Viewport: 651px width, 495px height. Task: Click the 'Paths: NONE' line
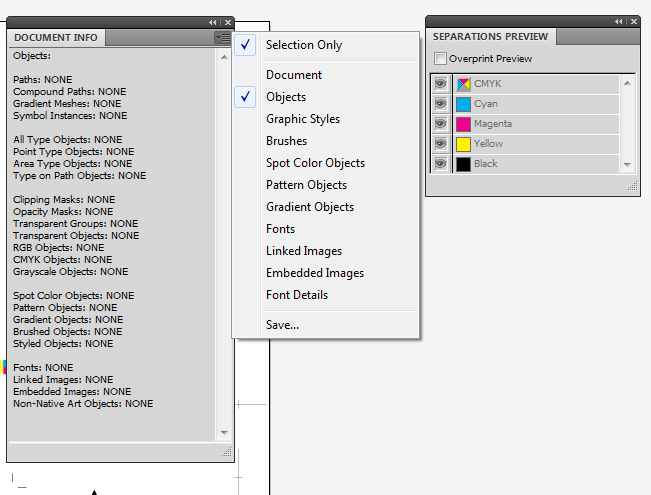coord(42,79)
